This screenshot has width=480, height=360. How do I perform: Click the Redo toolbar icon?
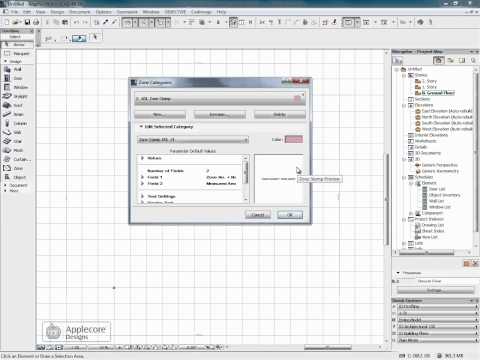click(x=85, y=22)
